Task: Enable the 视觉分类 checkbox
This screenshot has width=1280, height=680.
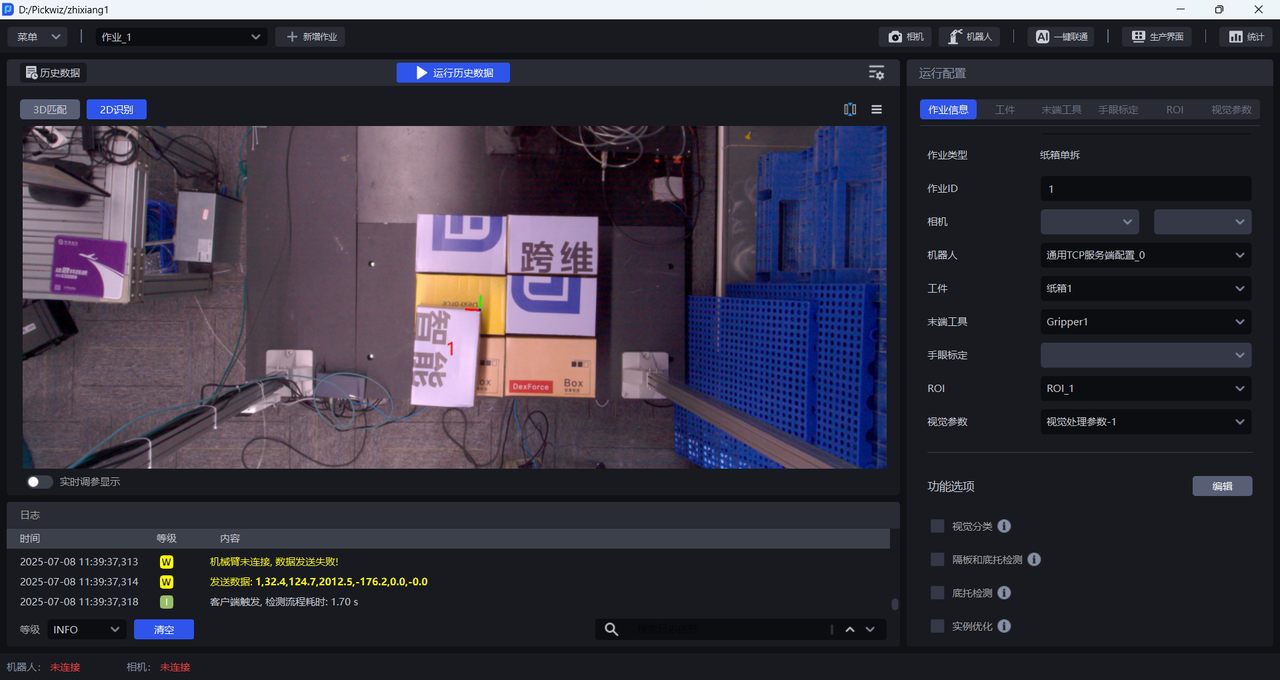Action: (937, 526)
